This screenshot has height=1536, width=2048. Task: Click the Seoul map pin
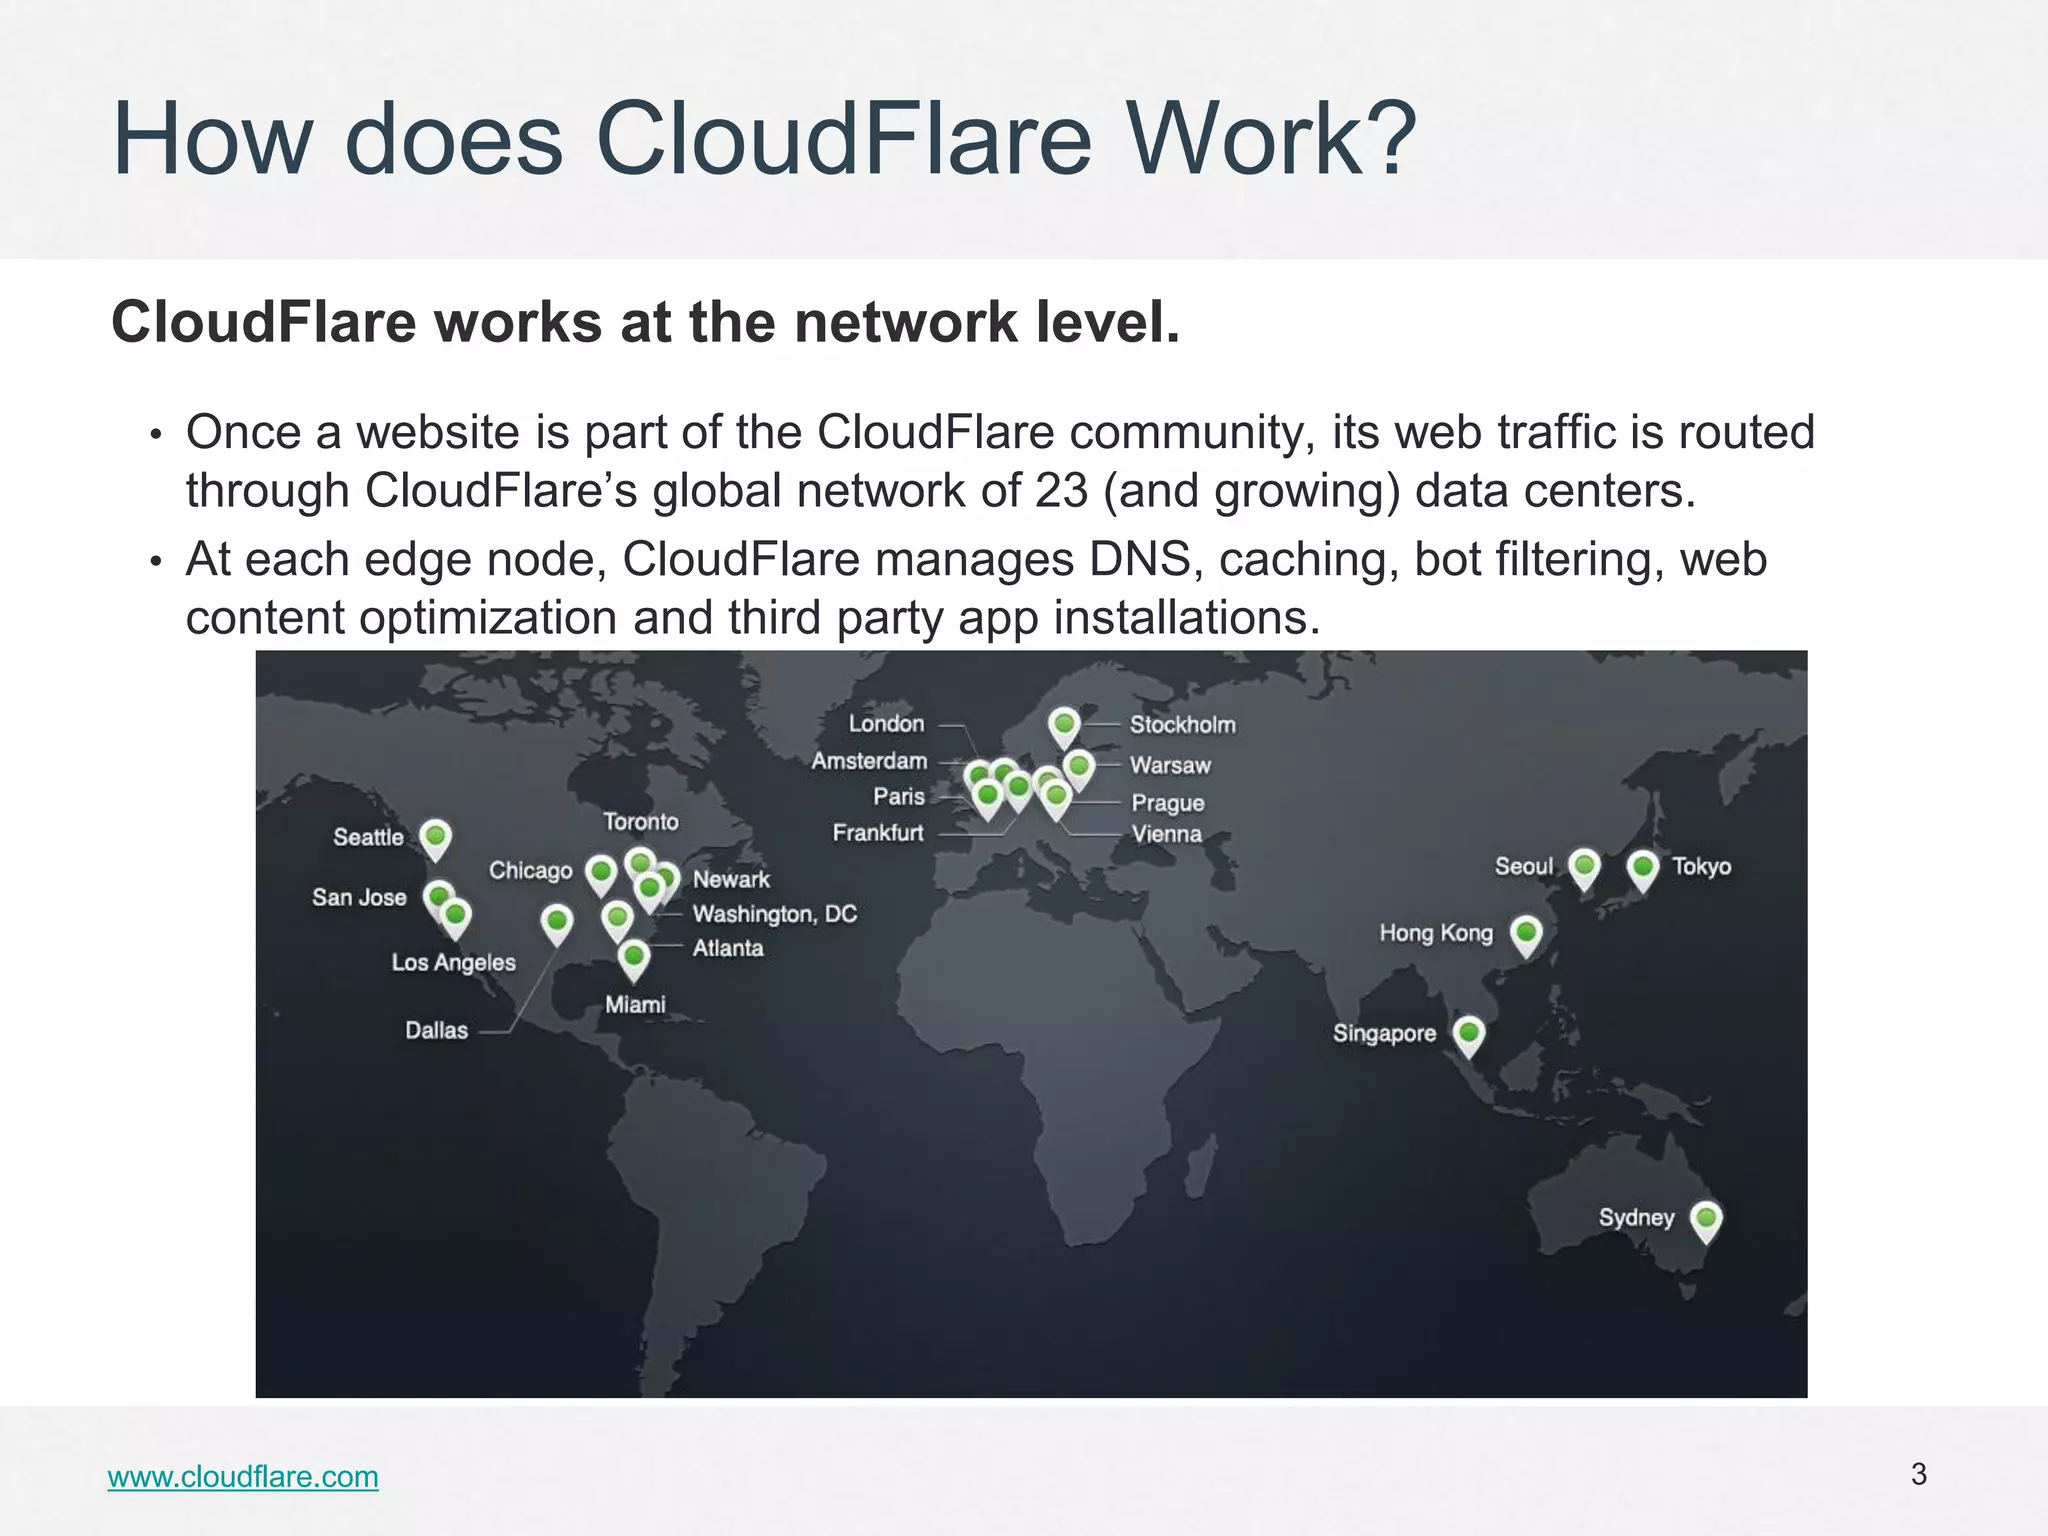[1584, 869]
